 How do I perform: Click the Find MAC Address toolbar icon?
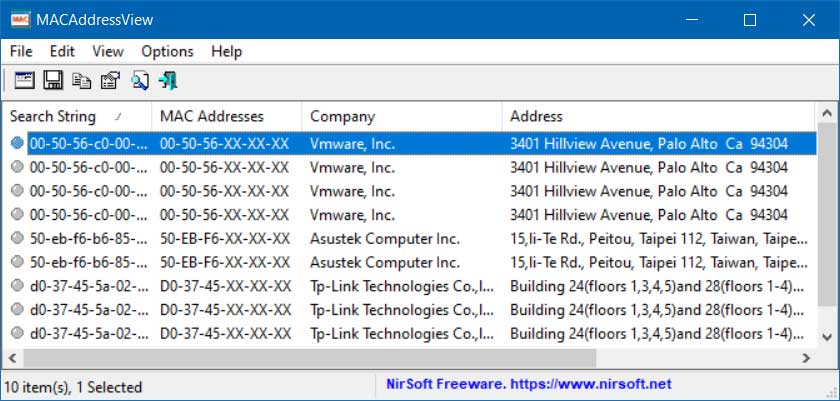[x=24, y=81]
